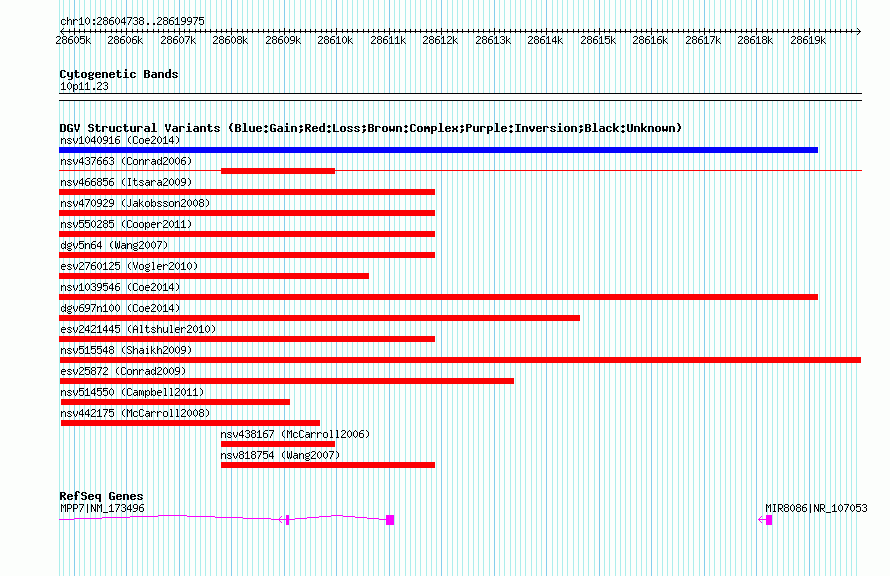Screen dimensions: 890x576
Task: Select the red bar under nsv514550
Action: pos(175,402)
